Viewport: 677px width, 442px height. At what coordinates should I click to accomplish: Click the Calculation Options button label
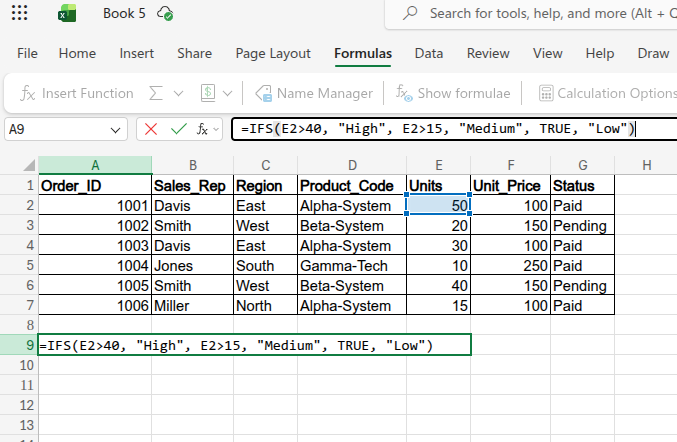(x=617, y=93)
